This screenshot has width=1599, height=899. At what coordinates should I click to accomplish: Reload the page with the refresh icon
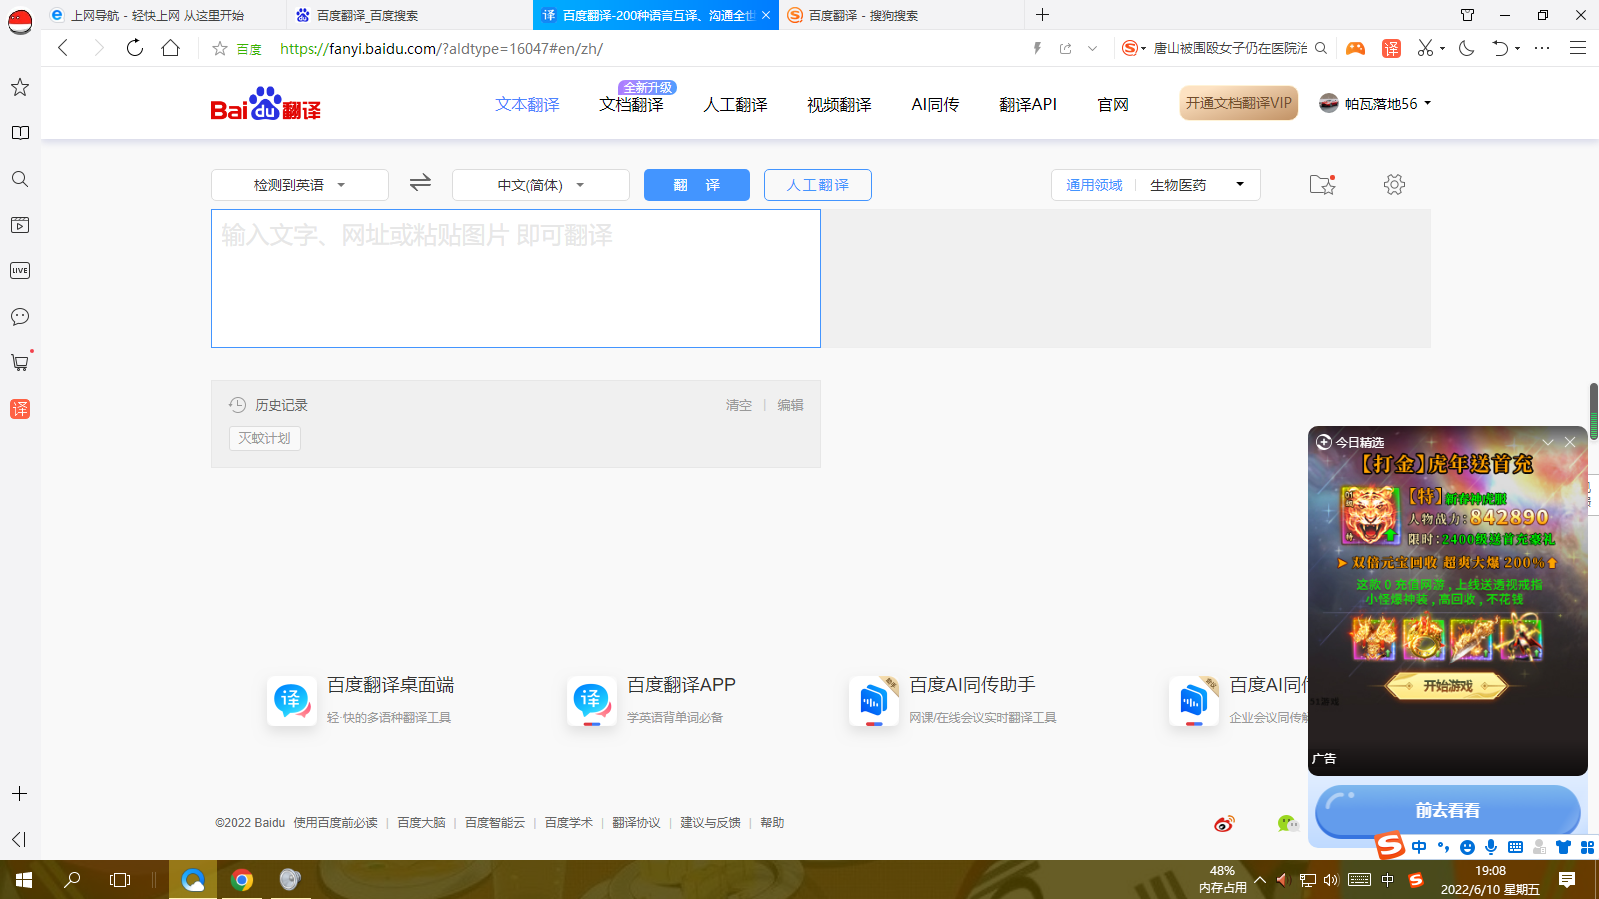coord(134,48)
